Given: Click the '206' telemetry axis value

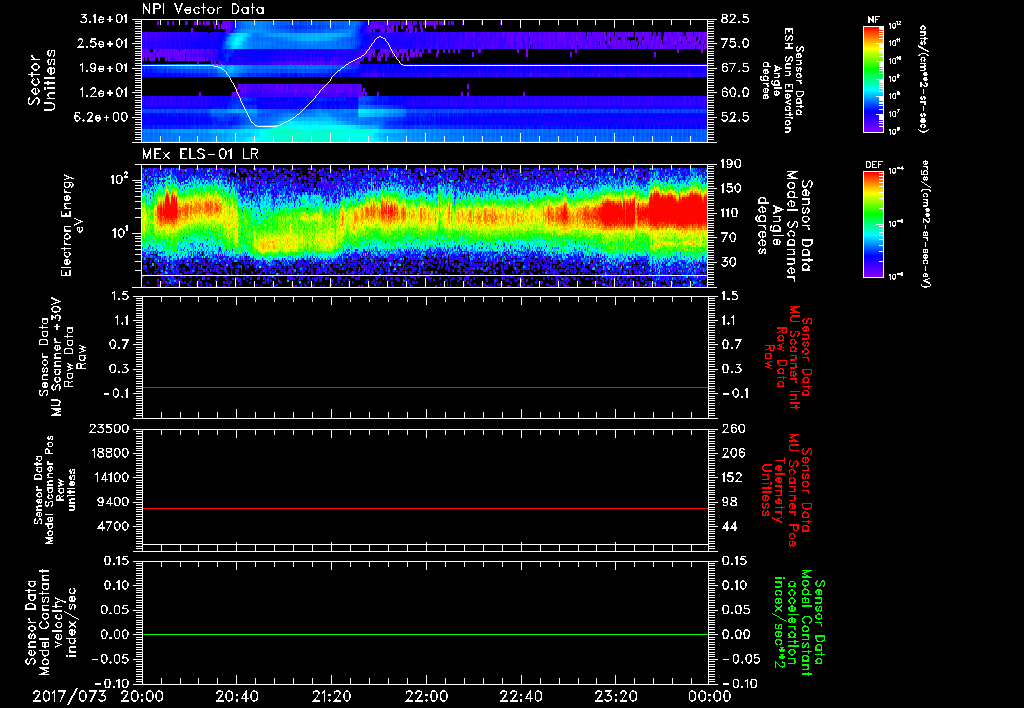Looking at the screenshot, I should click(732, 453).
